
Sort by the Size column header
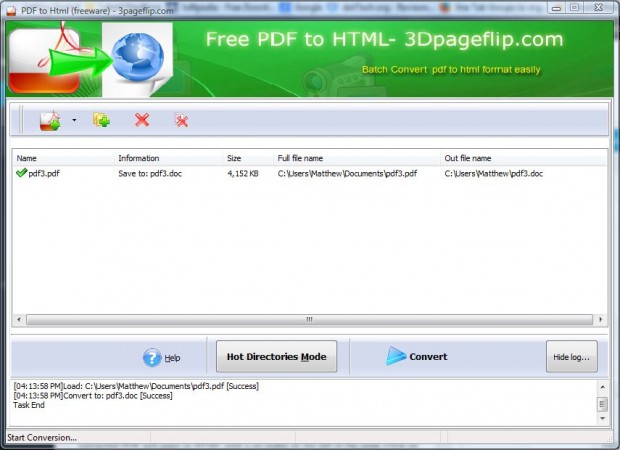coord(248,158)
